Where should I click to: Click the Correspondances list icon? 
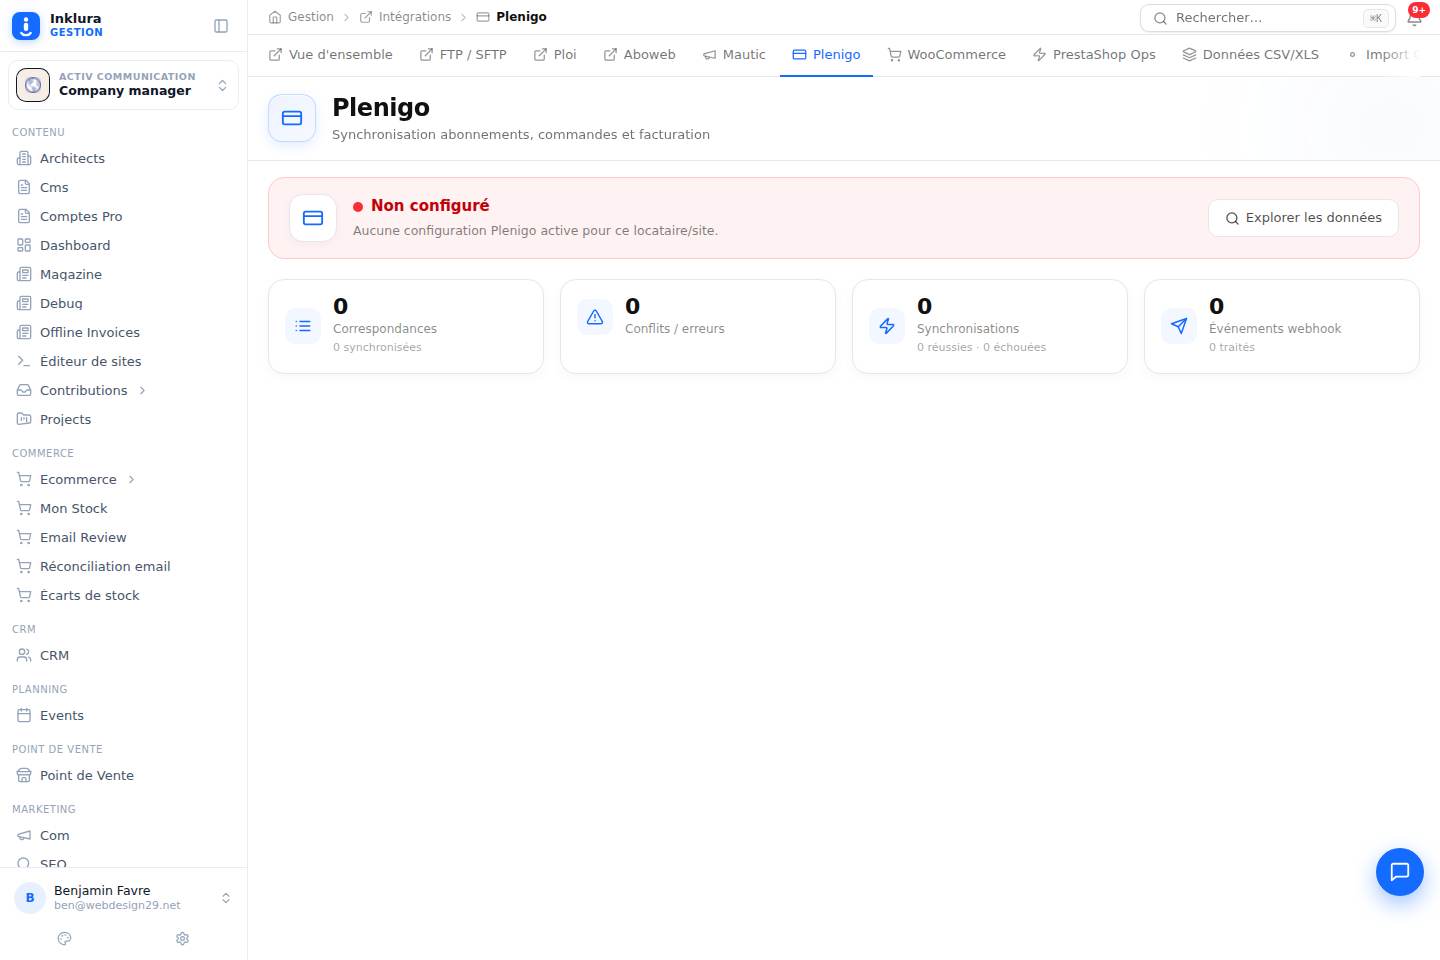303,326
